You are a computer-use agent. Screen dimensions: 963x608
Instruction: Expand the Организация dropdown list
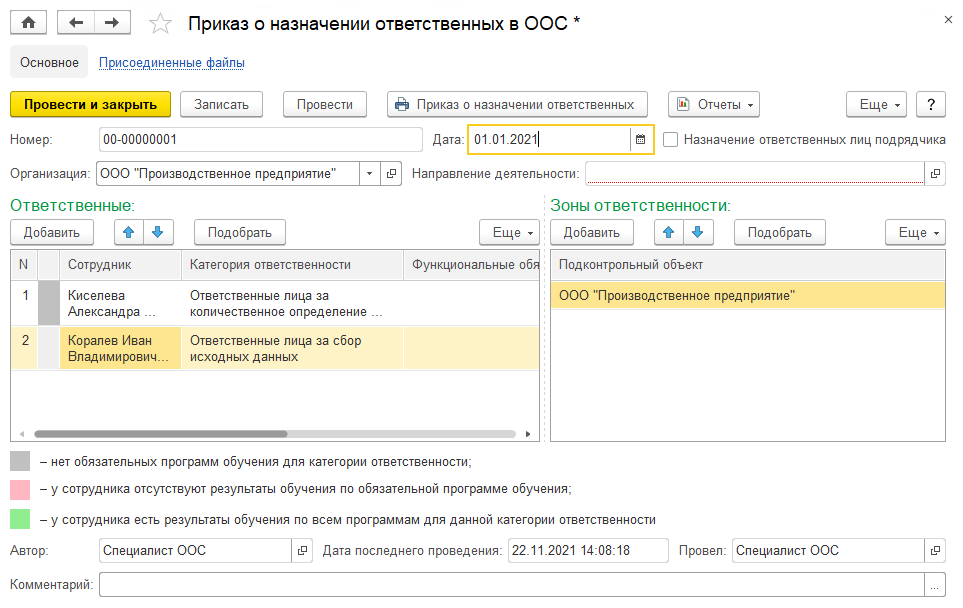367,174
